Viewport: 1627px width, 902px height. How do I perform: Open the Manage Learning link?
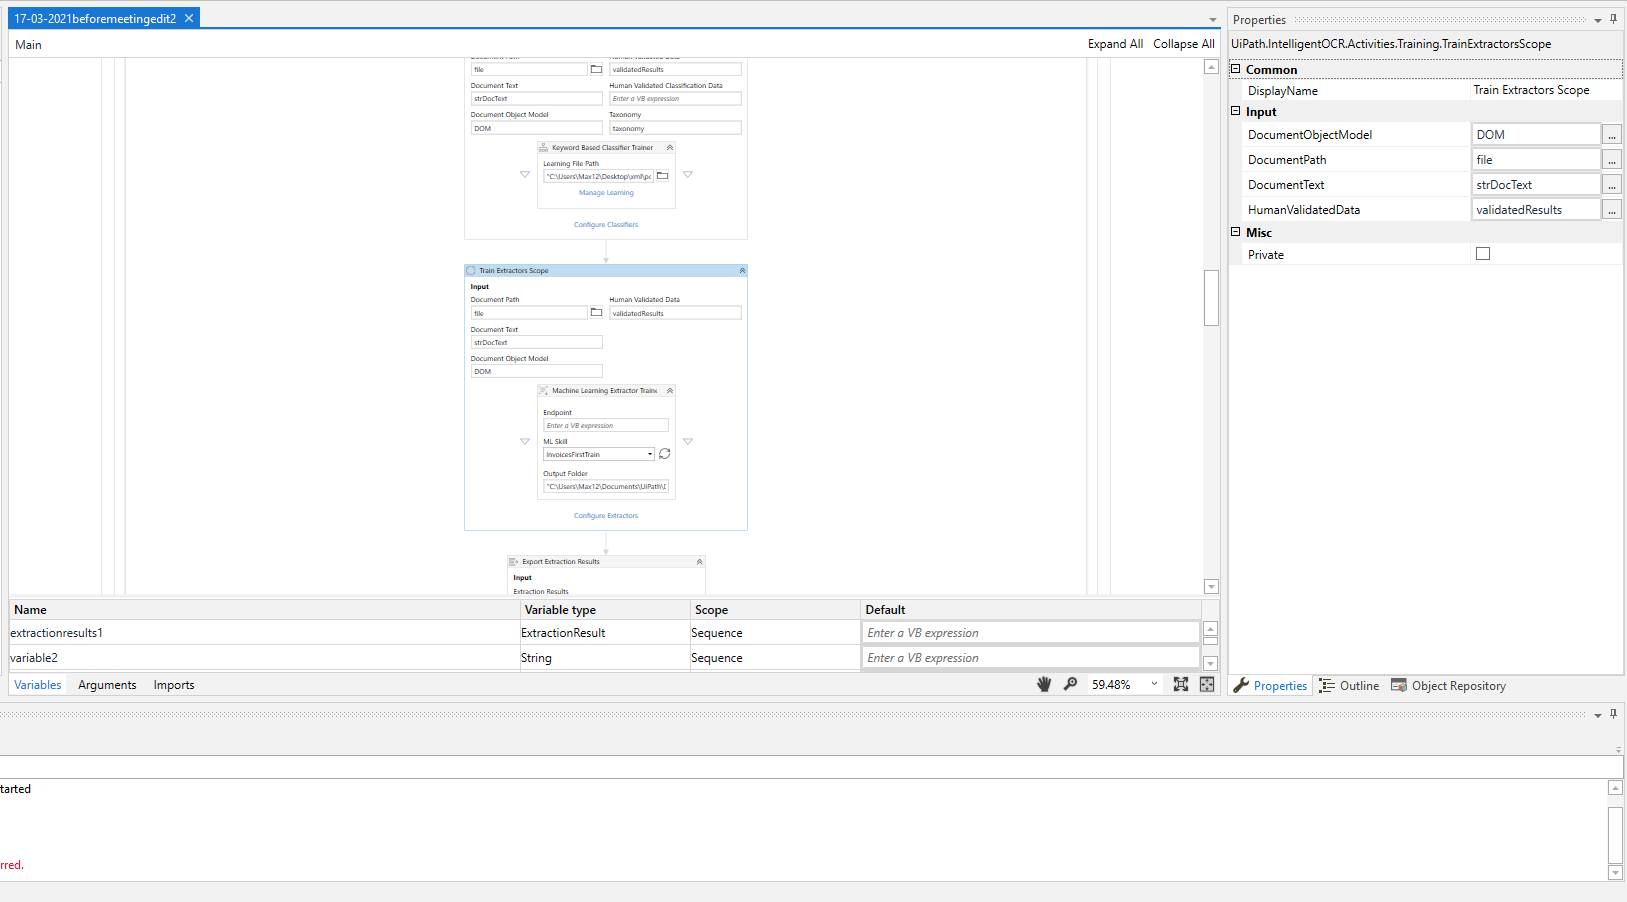click(606, 193)
